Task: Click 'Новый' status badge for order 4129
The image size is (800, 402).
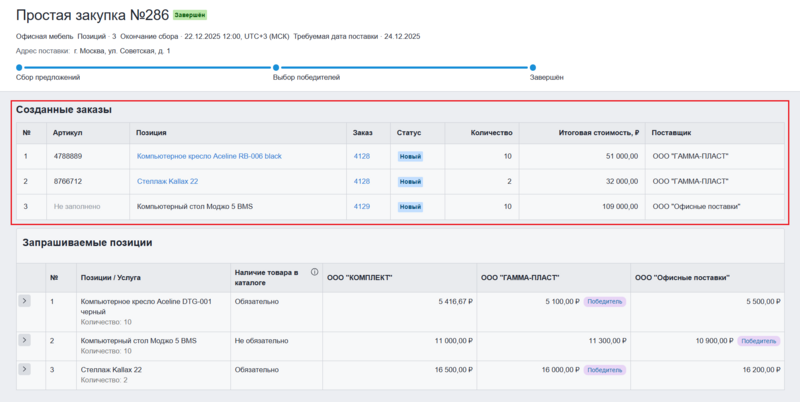Action: click(410, 207)
